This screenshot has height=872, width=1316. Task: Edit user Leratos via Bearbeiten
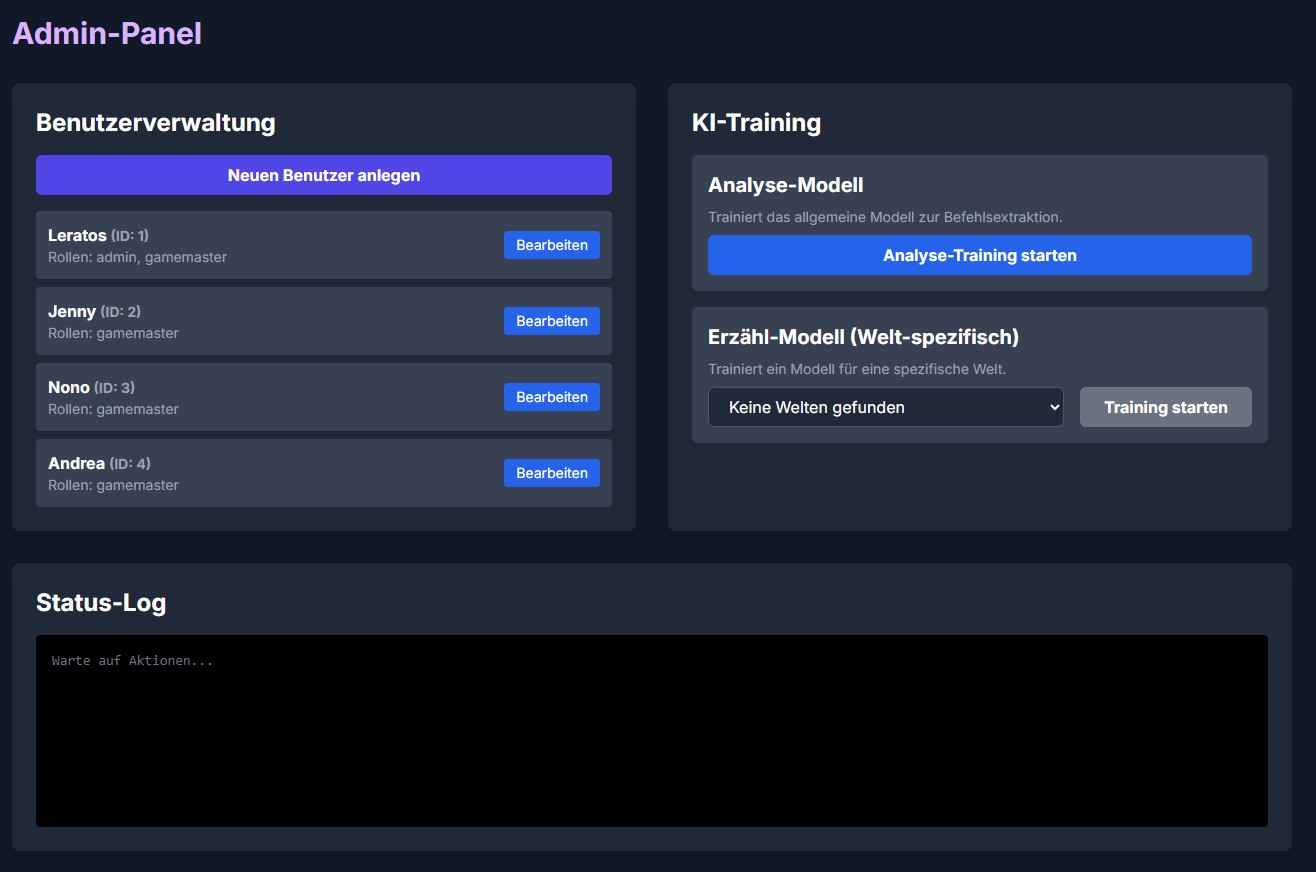pos(551,245)
